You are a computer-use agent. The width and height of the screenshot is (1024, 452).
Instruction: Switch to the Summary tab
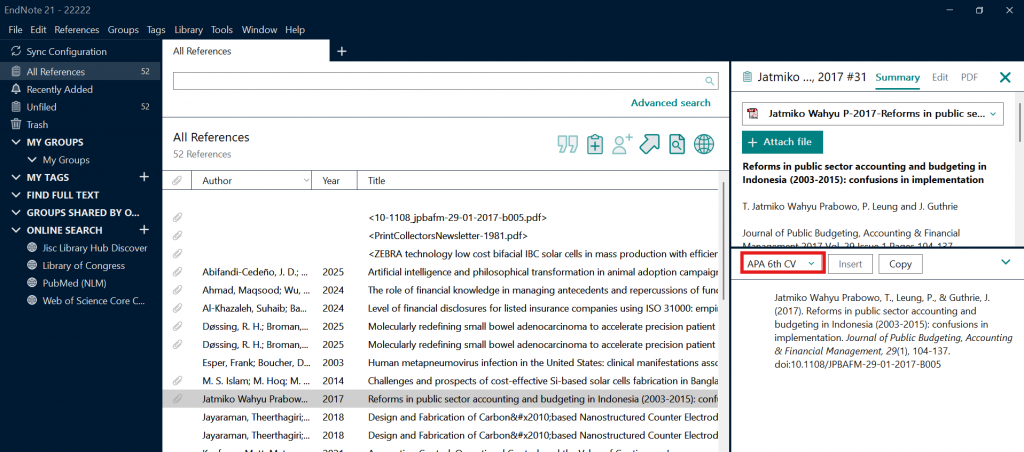897,77
